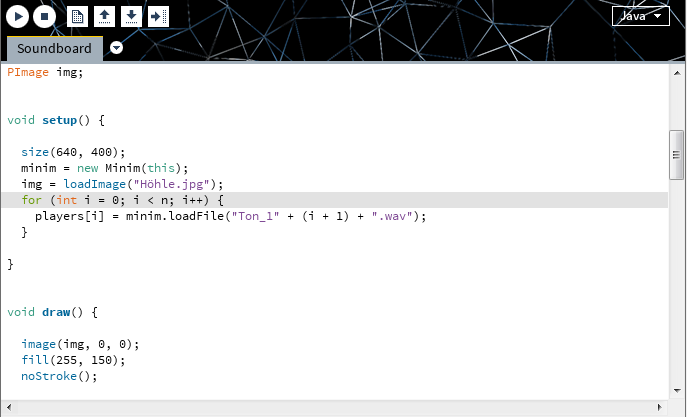Image resolution: width=687 pixels, height=417 pixels.
Task: Click the loadImage("Höhle.jpg") line
Action: click(x=122, y=184)
